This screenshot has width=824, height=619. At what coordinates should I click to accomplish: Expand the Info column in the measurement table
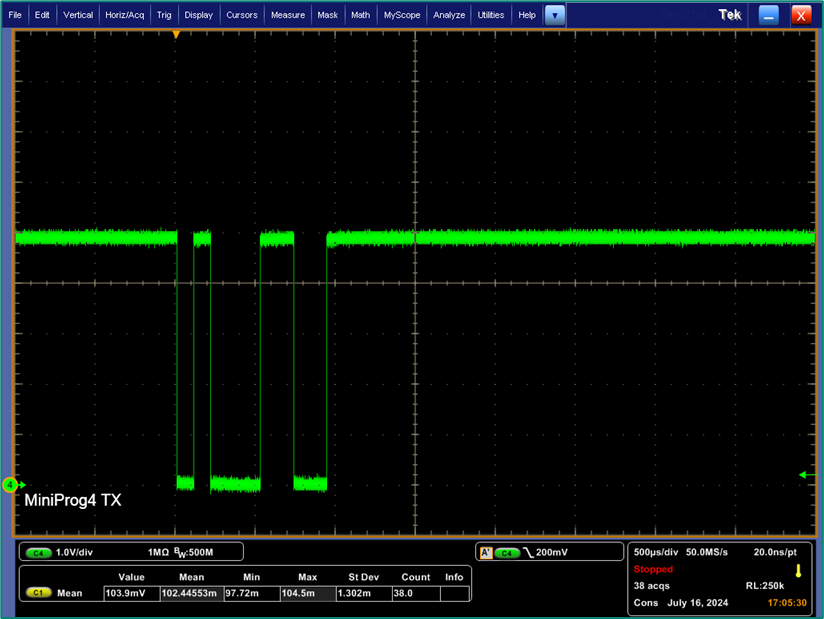coord(454,577)
